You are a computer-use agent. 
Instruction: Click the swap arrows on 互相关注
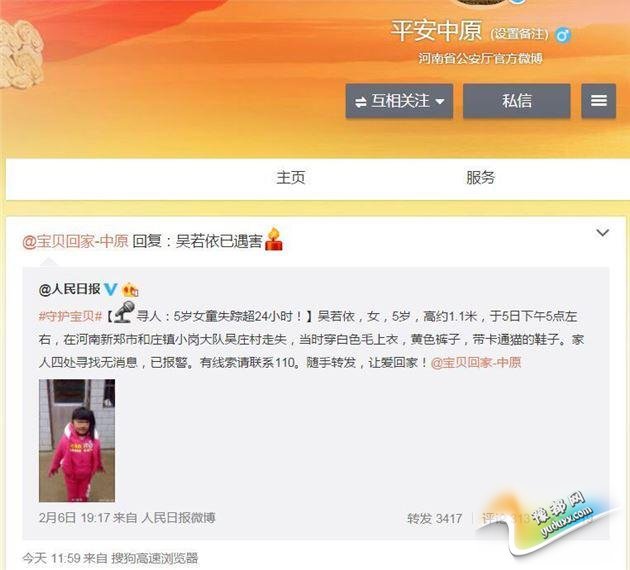pyautogui.click(x=360, y=102)
